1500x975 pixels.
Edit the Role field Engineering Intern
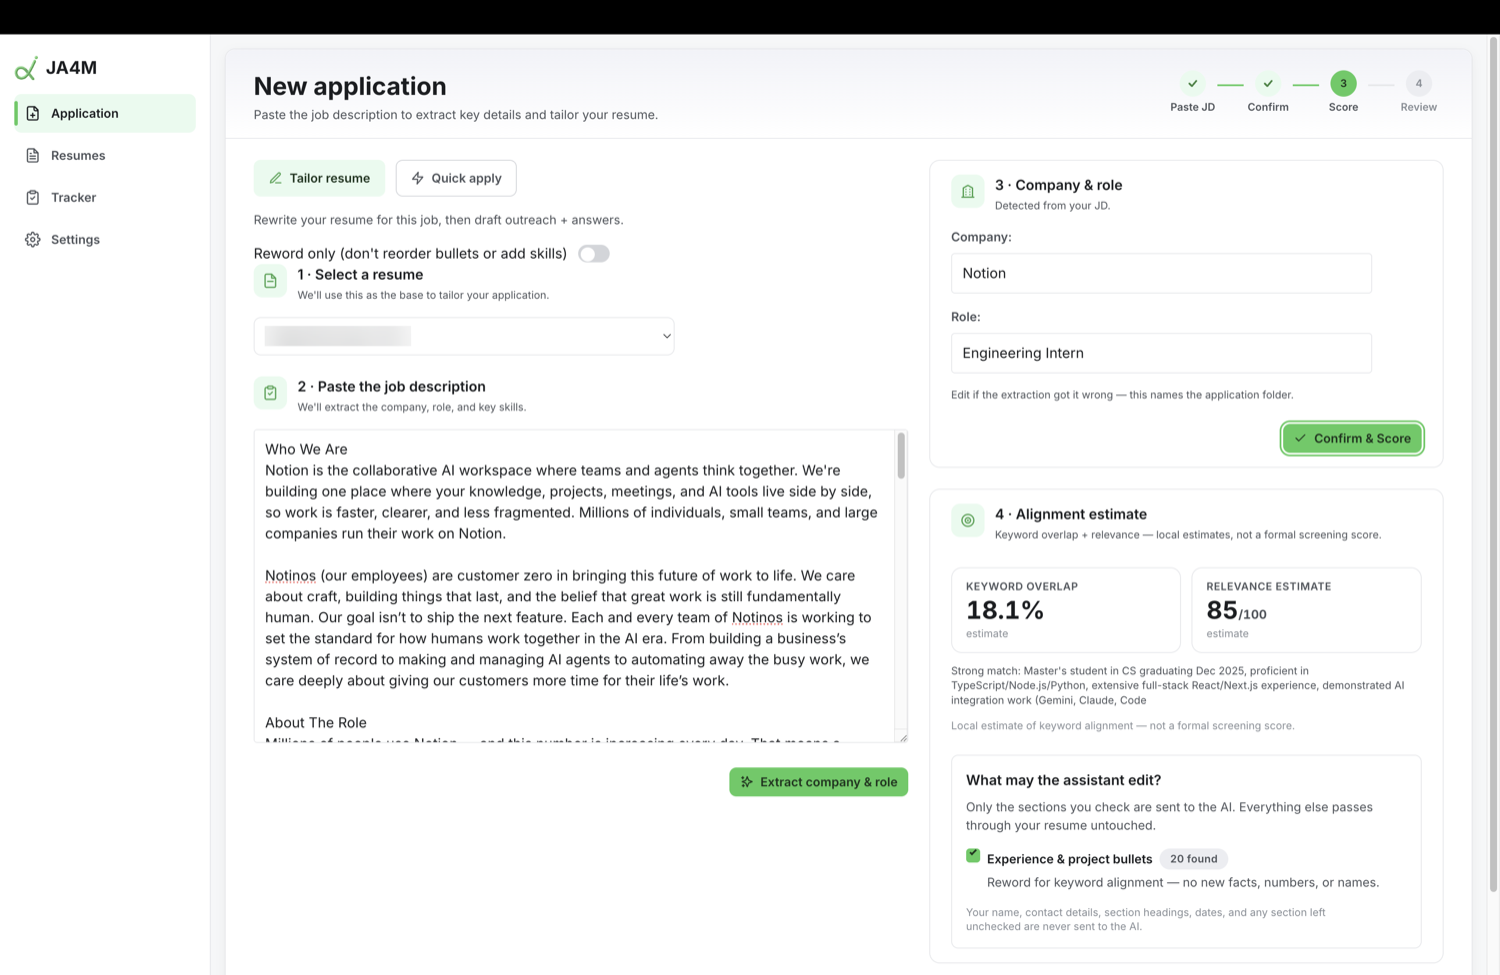(1161, 353)
